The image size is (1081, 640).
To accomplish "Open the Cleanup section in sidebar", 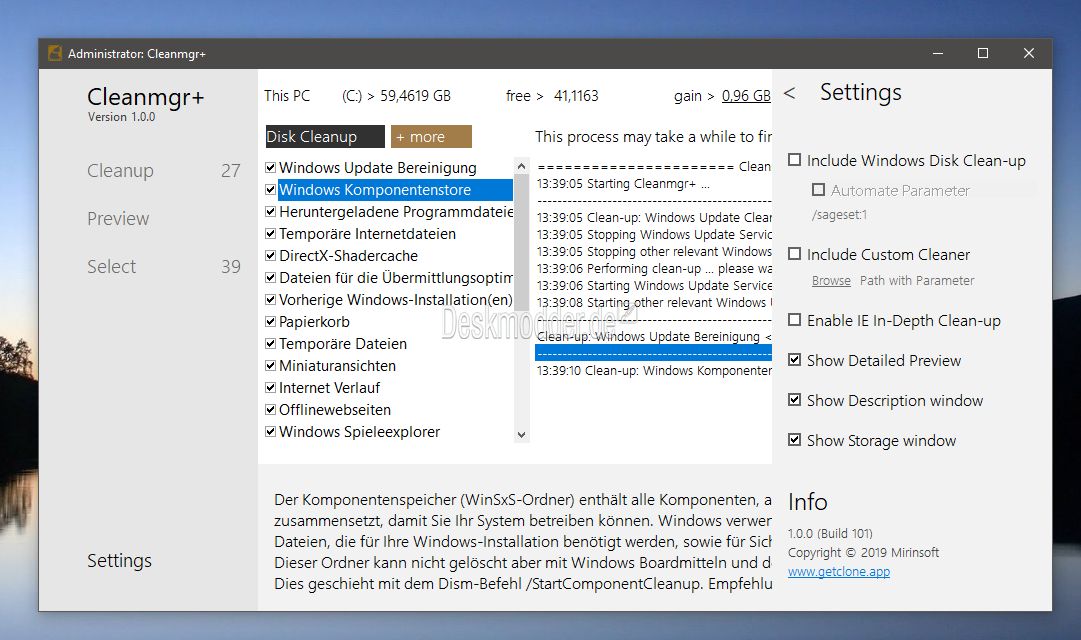I will [121, 170].
